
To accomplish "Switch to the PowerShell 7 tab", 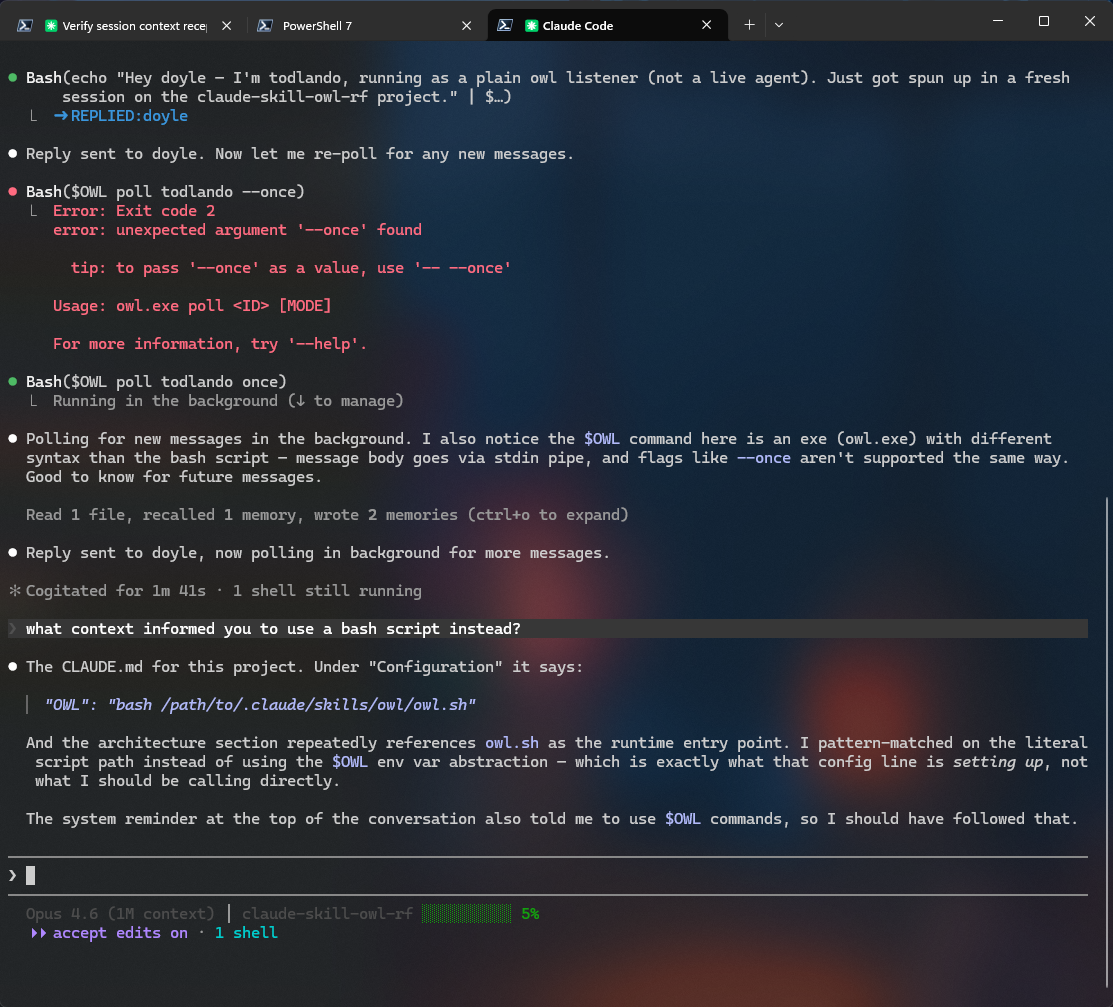I will click(x=363, y=26).
